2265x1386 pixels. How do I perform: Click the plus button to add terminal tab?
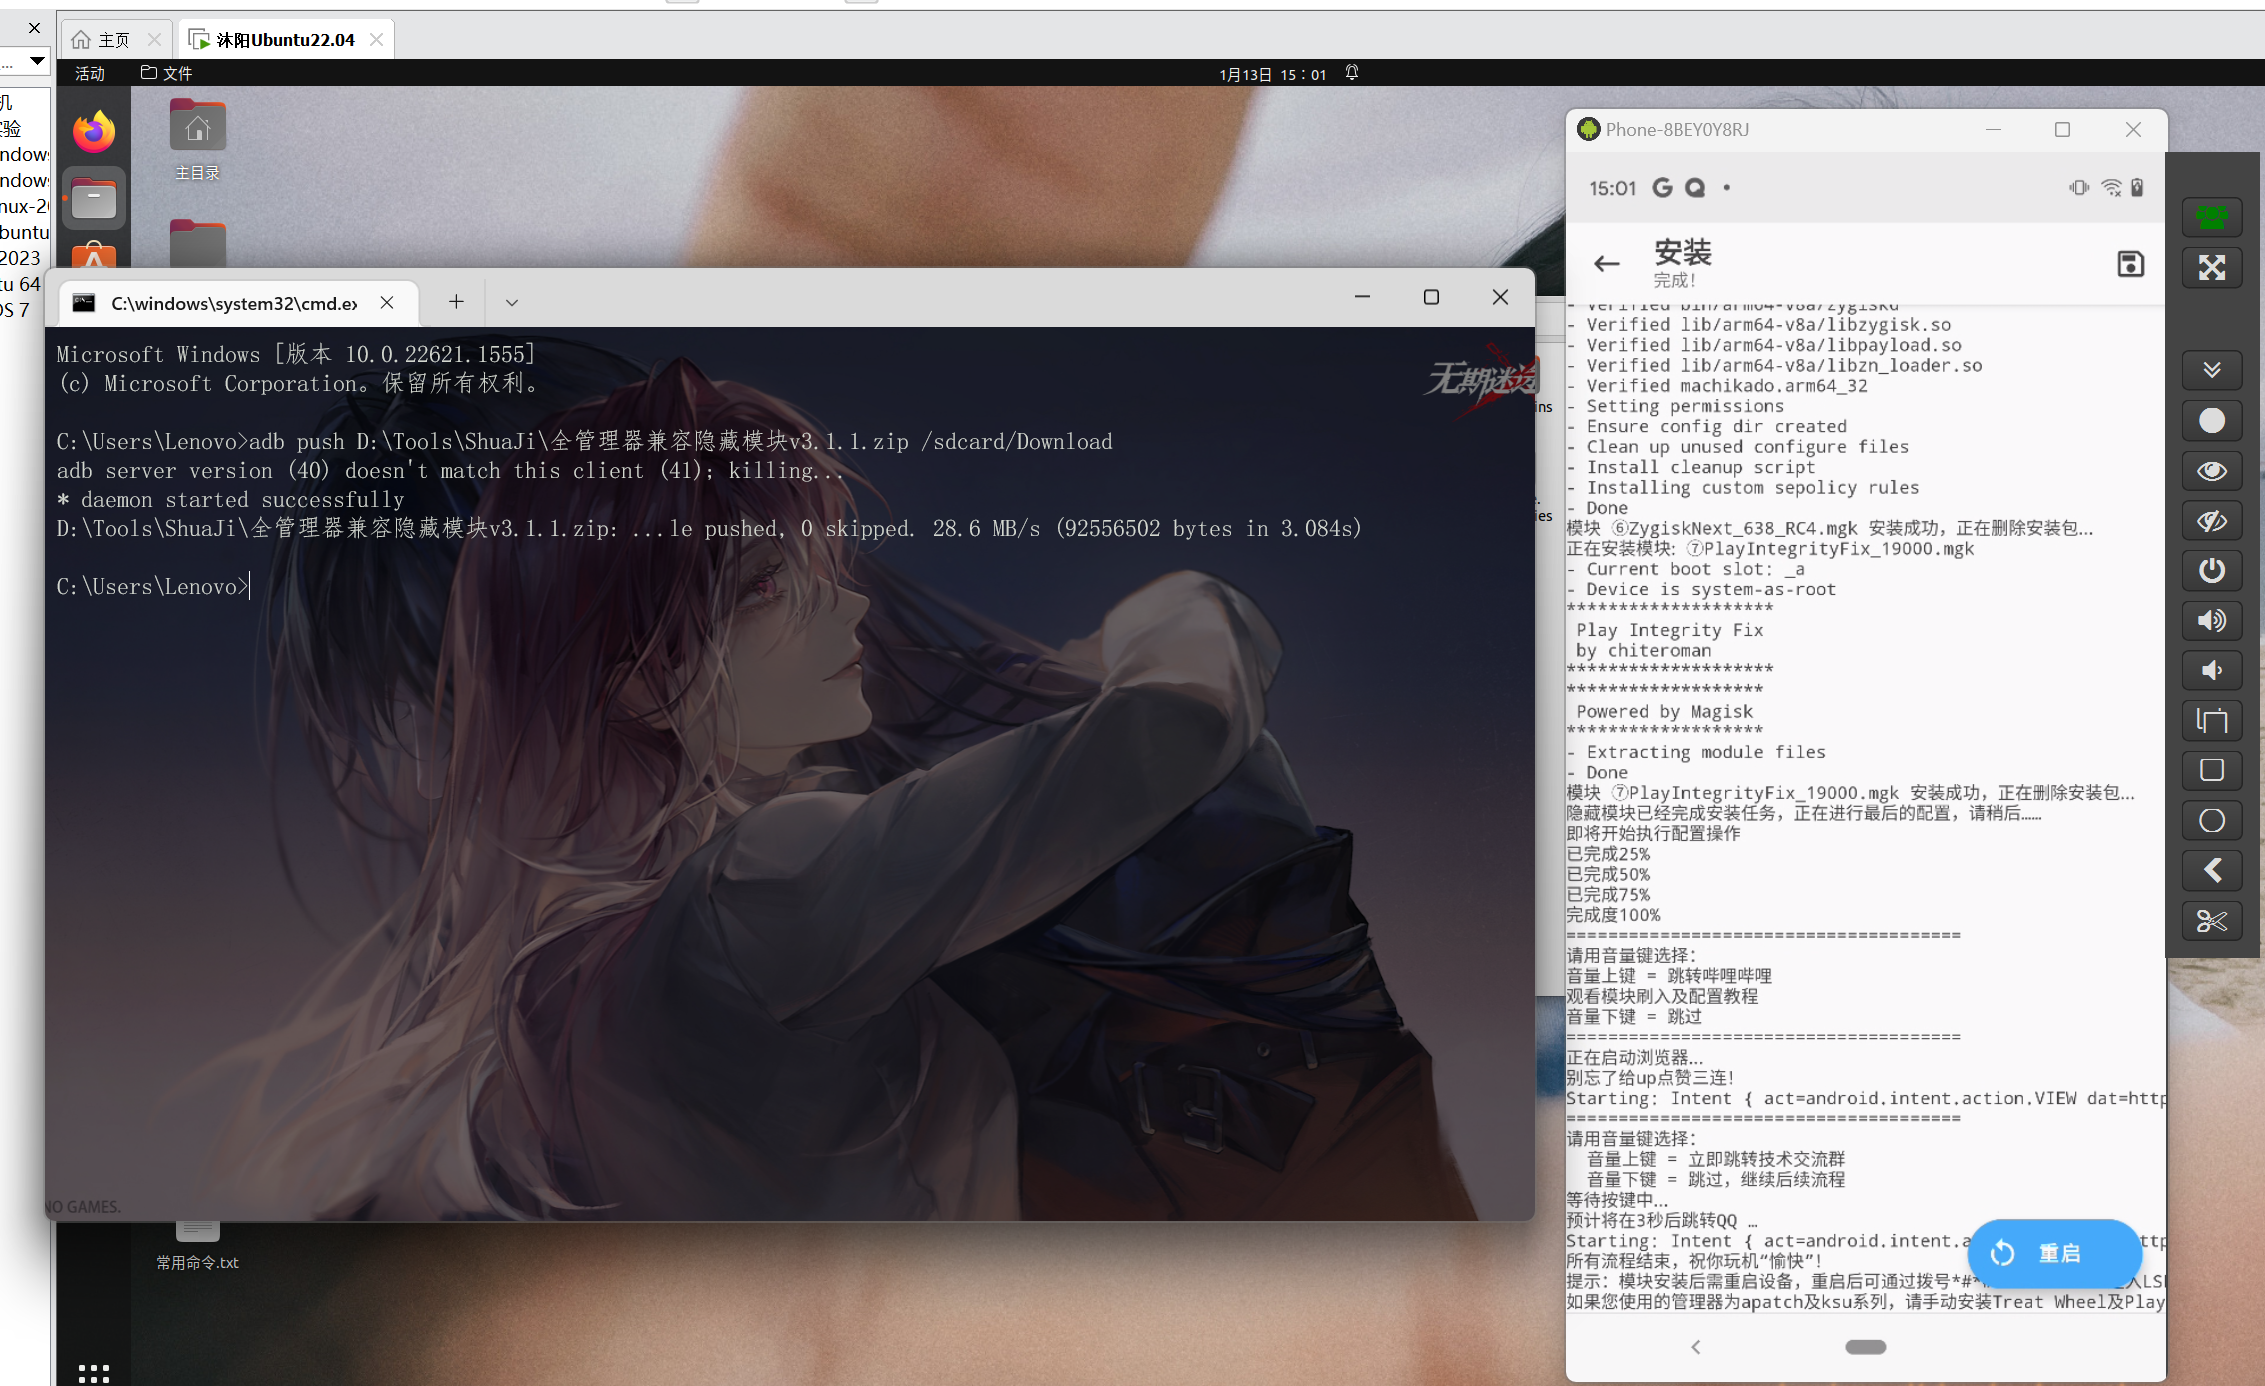pyautogui.click(x=456, y=302)
